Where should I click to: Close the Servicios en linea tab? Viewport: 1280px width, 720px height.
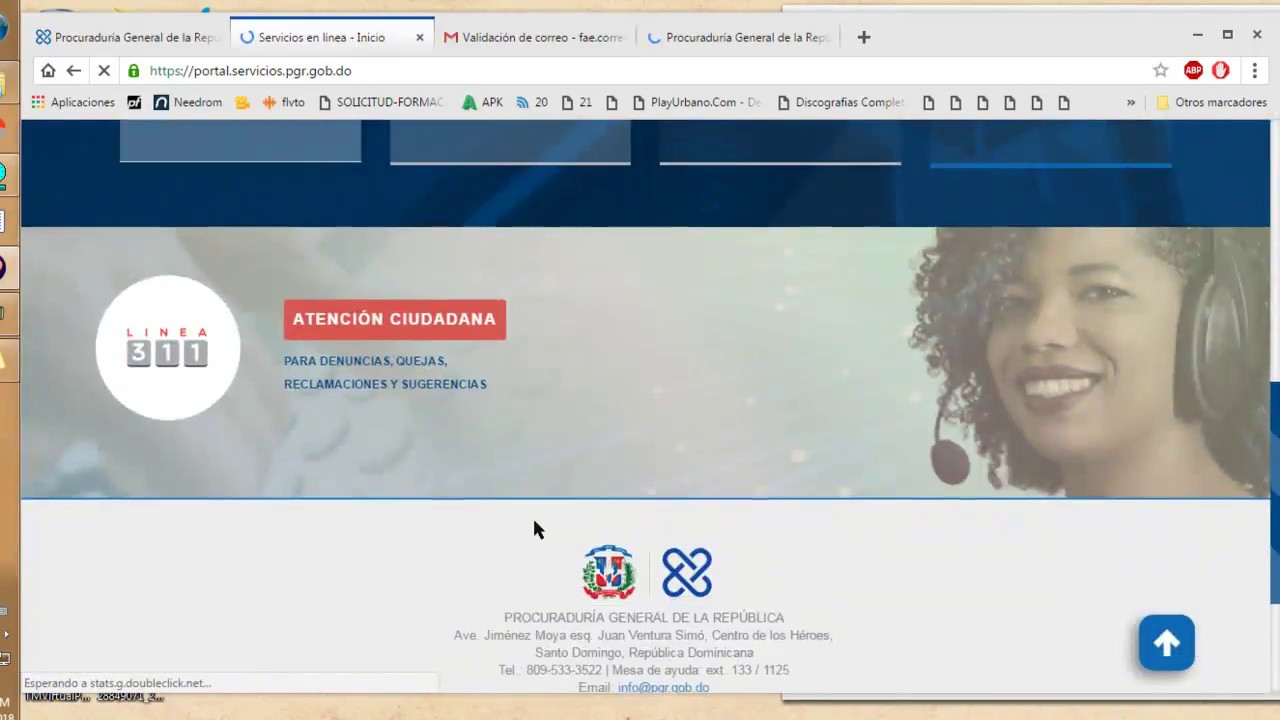(420, 37)
